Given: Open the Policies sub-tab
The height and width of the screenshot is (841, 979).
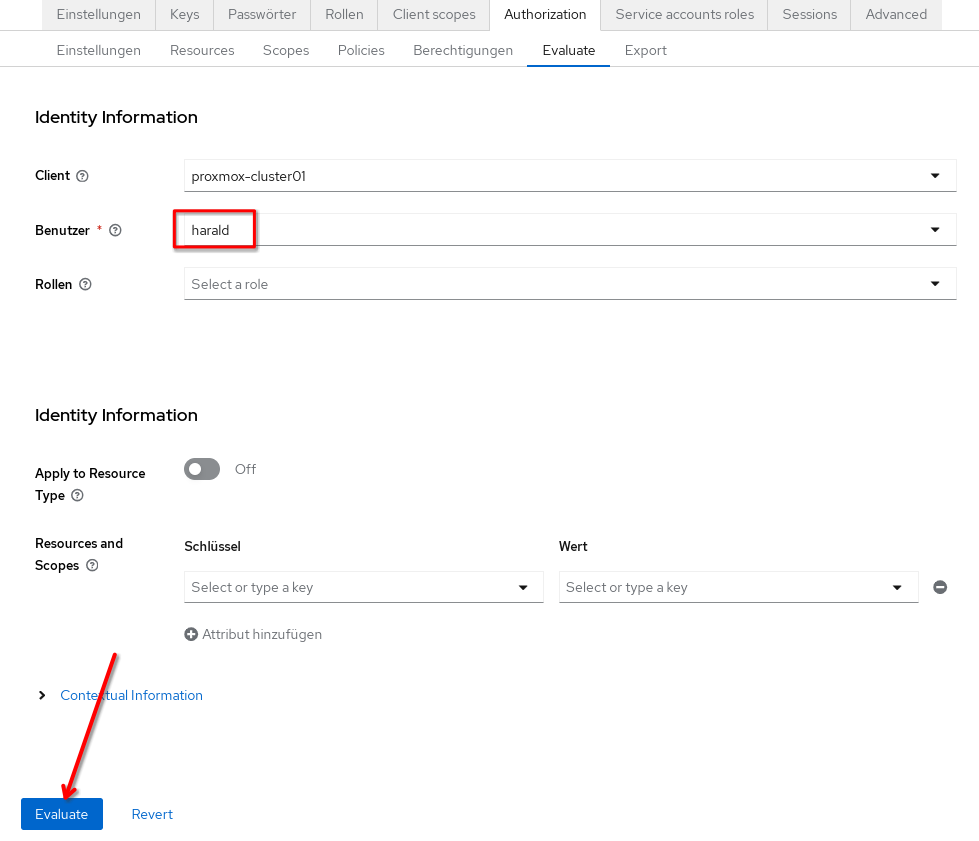Looking at the screenshot, I should tap(361, 50).
